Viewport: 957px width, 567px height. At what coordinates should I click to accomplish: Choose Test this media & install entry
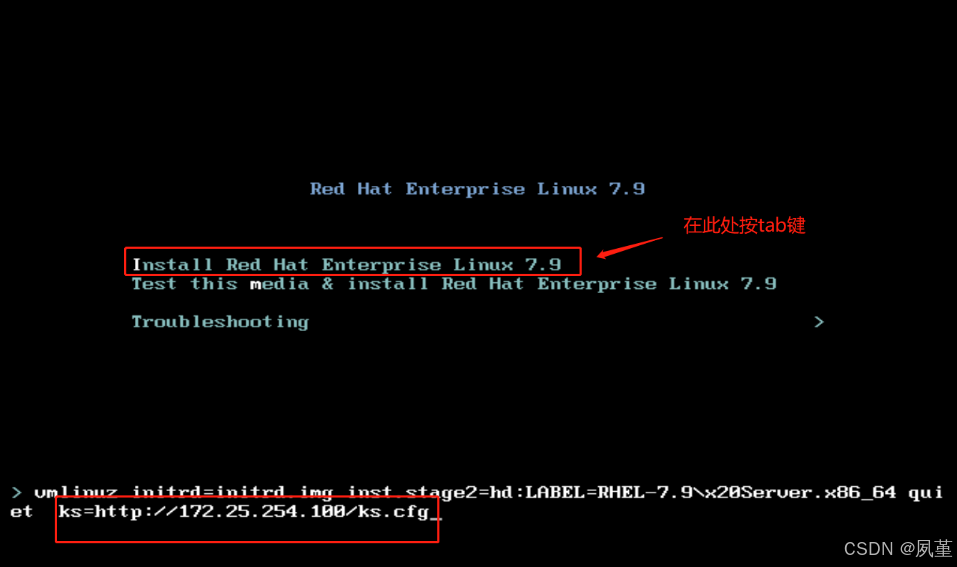click(454, 284)
